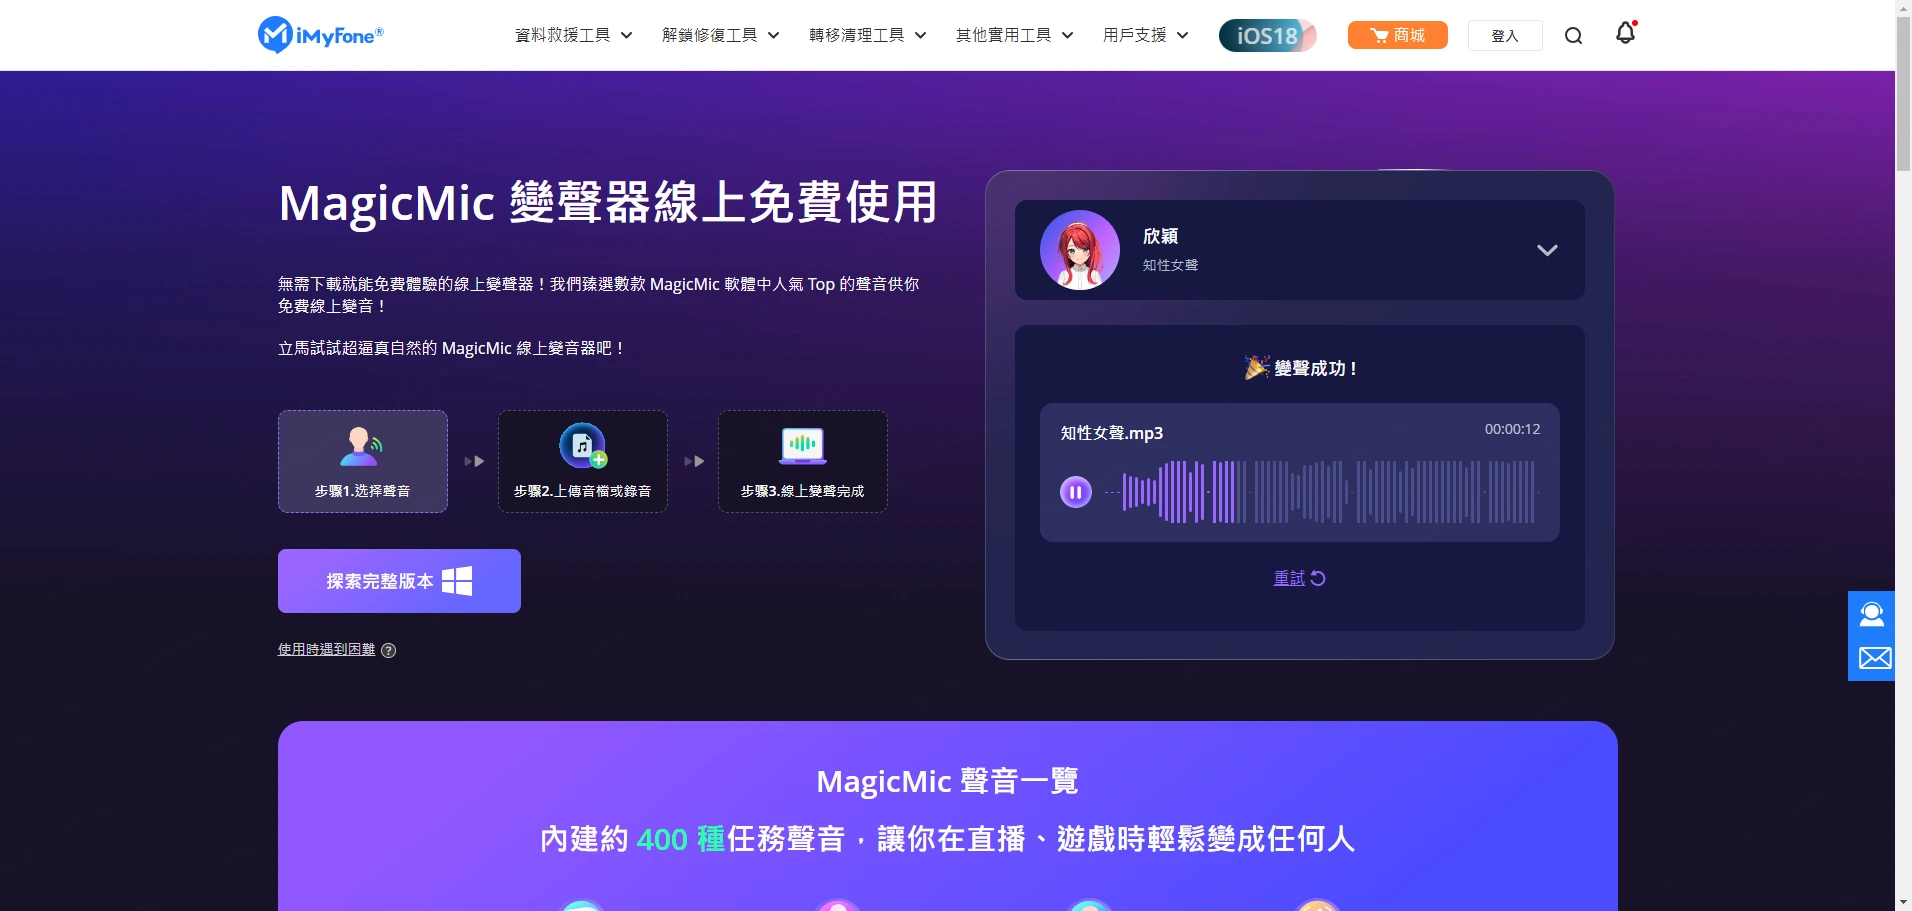Viewport: 1912px width, 911px height.
Task: Click the 欣穎 avatar thumbnail
Action: point(1080,250)
